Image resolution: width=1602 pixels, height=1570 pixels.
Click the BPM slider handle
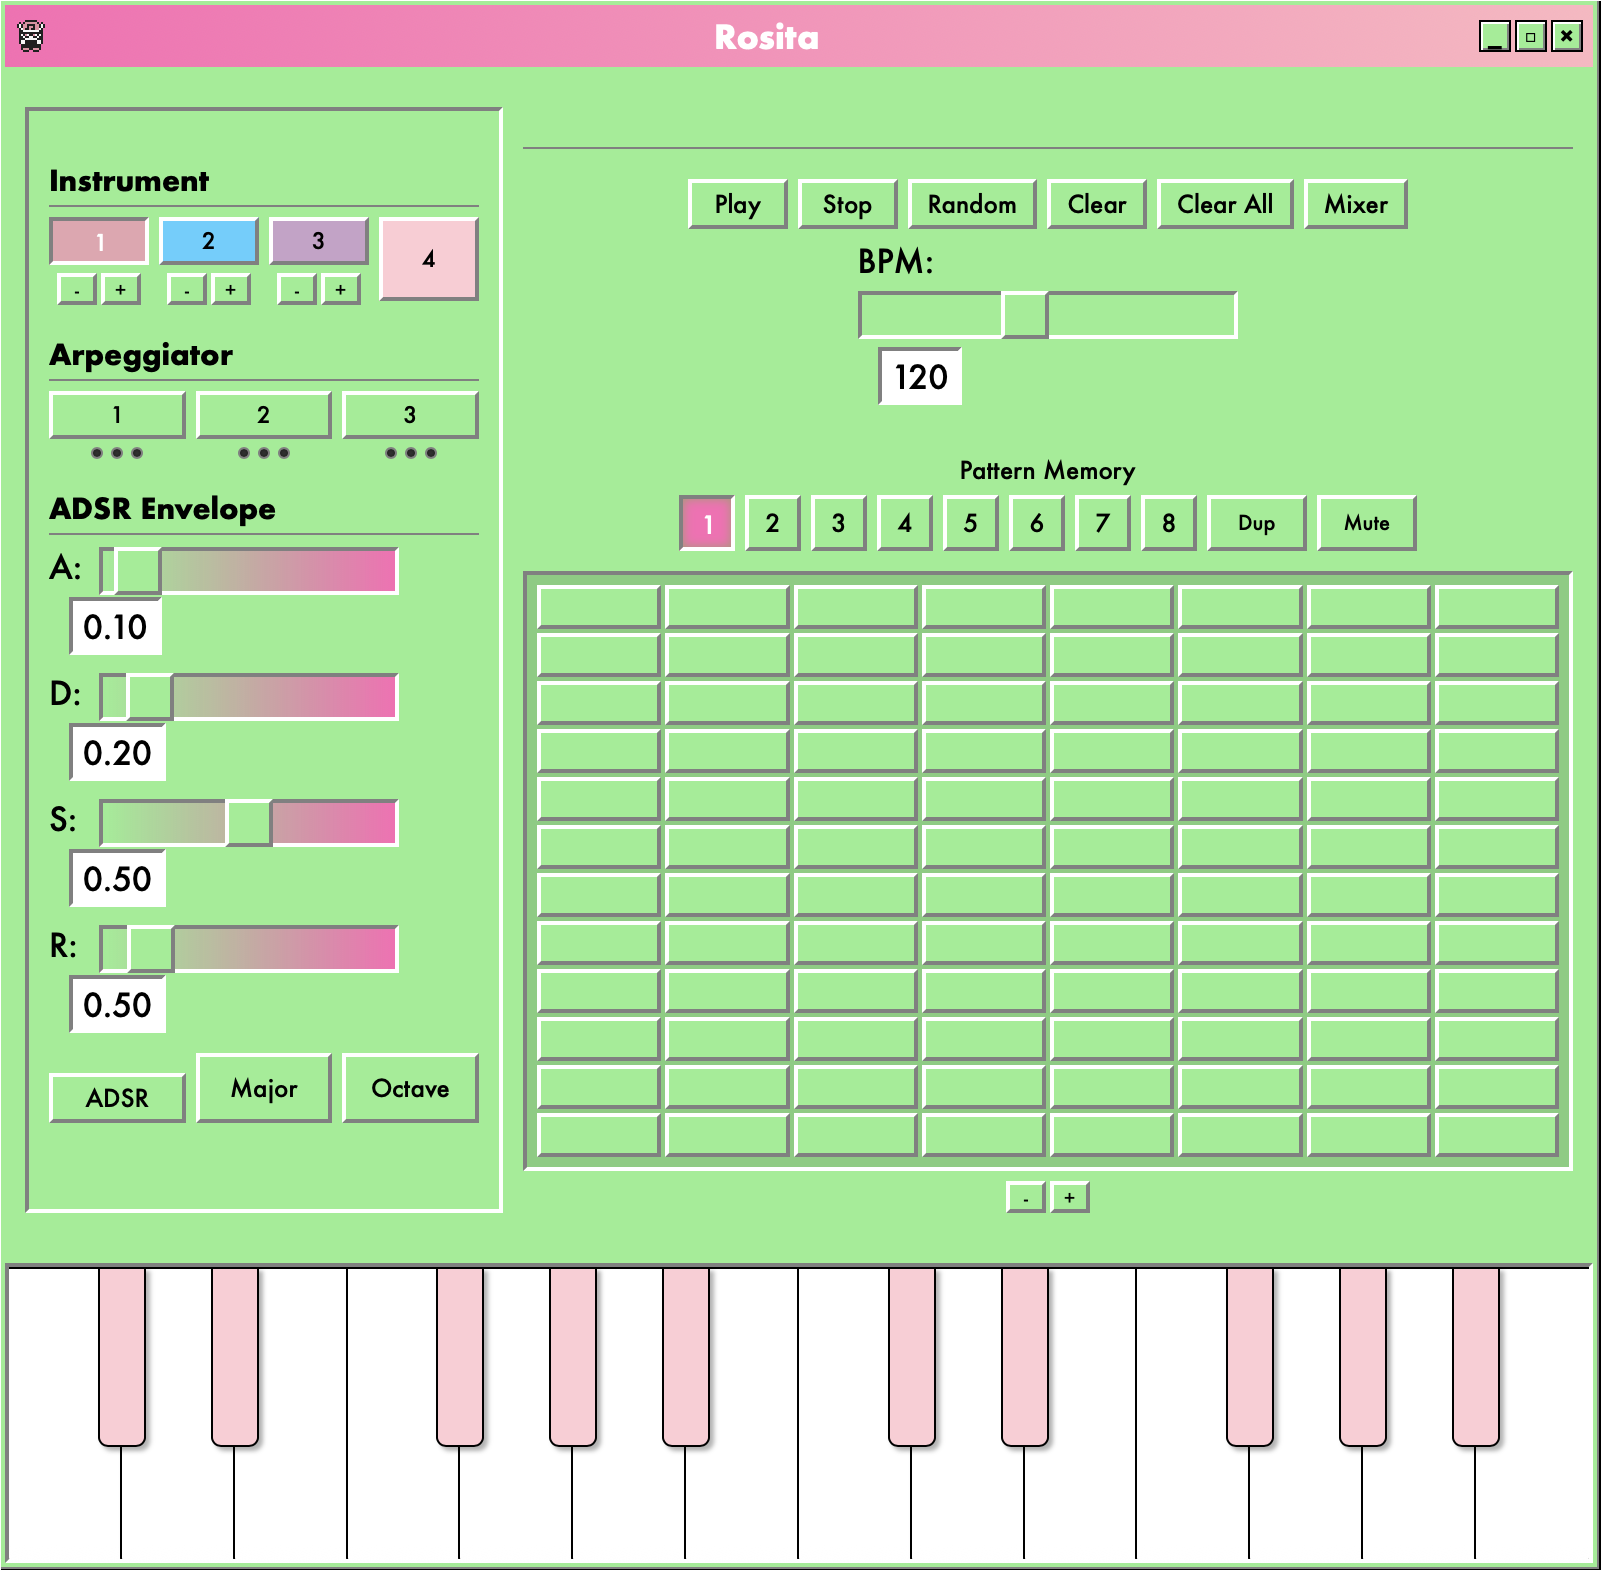[x=1024, y=316]
